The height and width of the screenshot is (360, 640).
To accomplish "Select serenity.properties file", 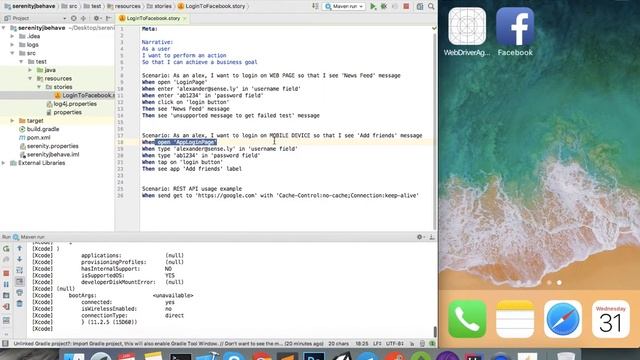I will coord(49,146).
